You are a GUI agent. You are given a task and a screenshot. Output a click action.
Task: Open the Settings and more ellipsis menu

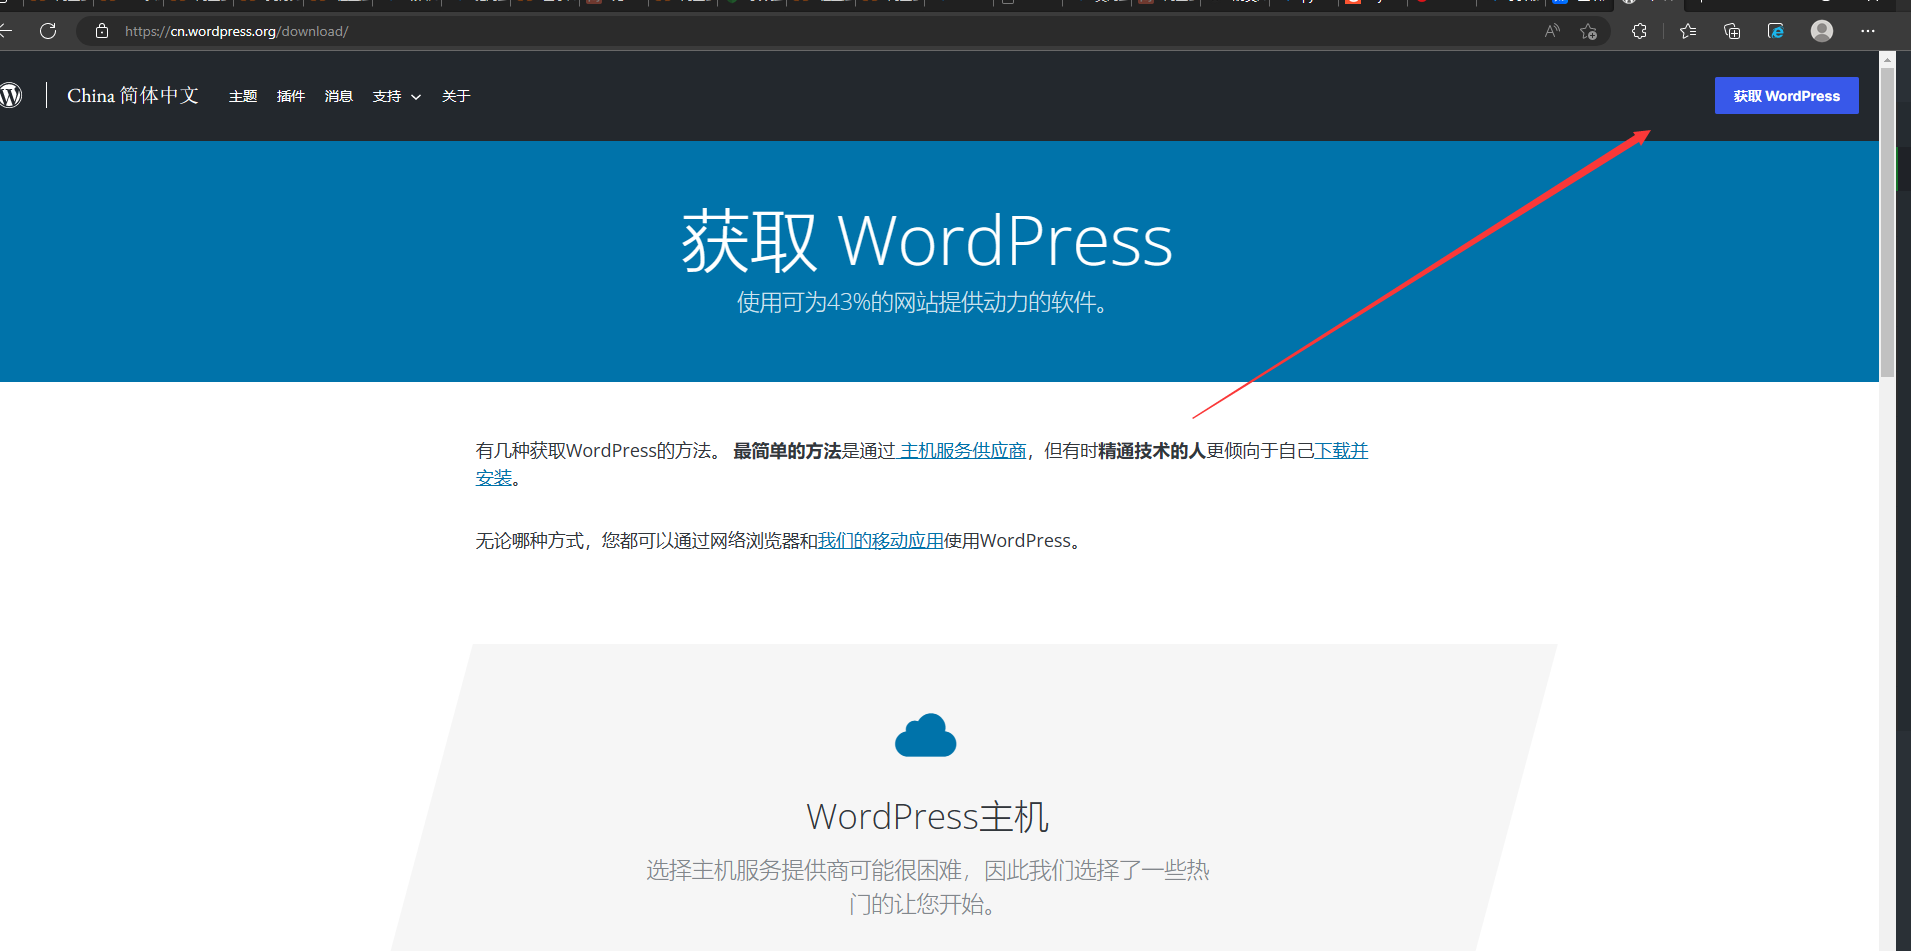coord(1868,31)
